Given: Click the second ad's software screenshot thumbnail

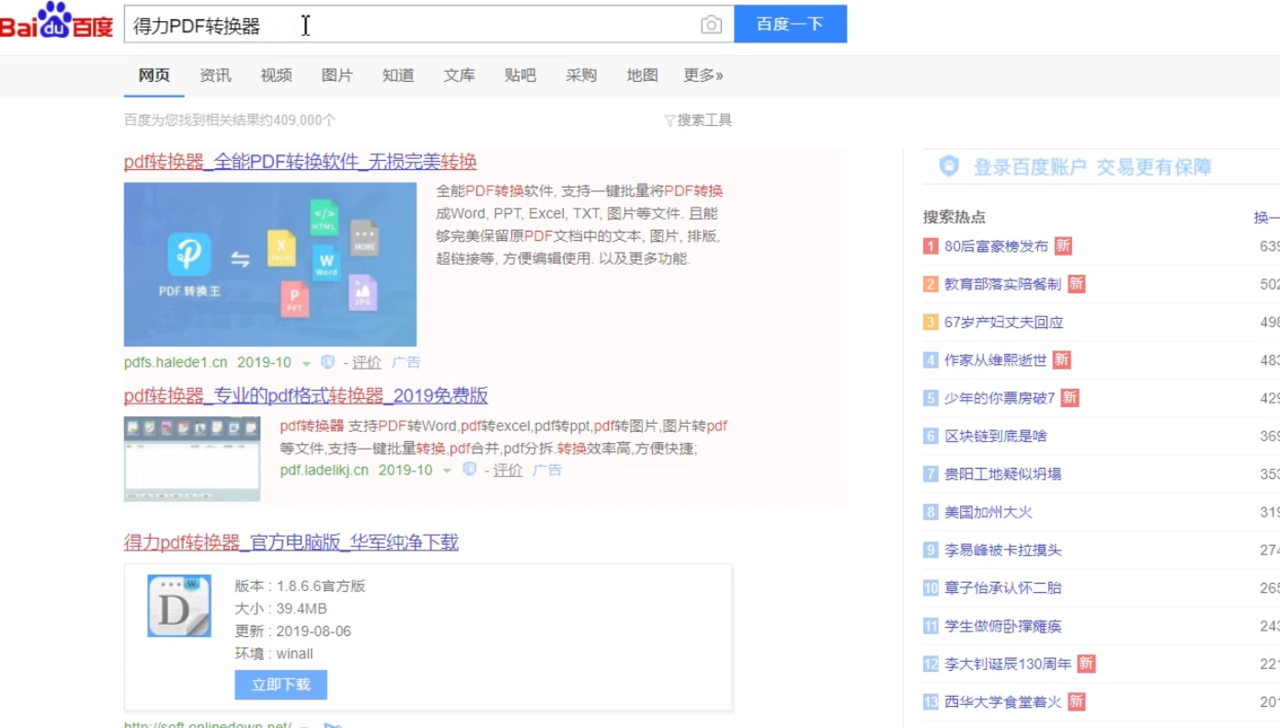Looking at the screenshot, I should point(192,459).
